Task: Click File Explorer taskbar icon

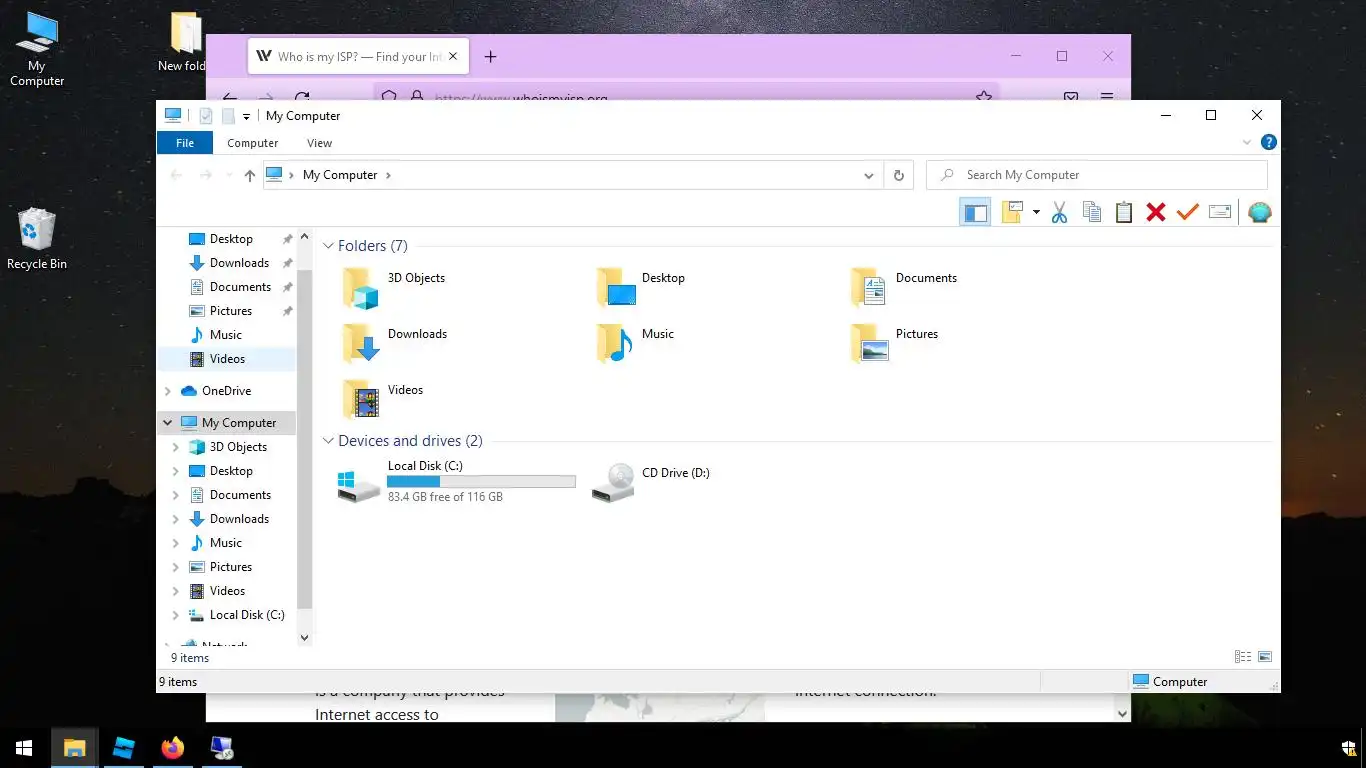Action: [x=74, y=748]
